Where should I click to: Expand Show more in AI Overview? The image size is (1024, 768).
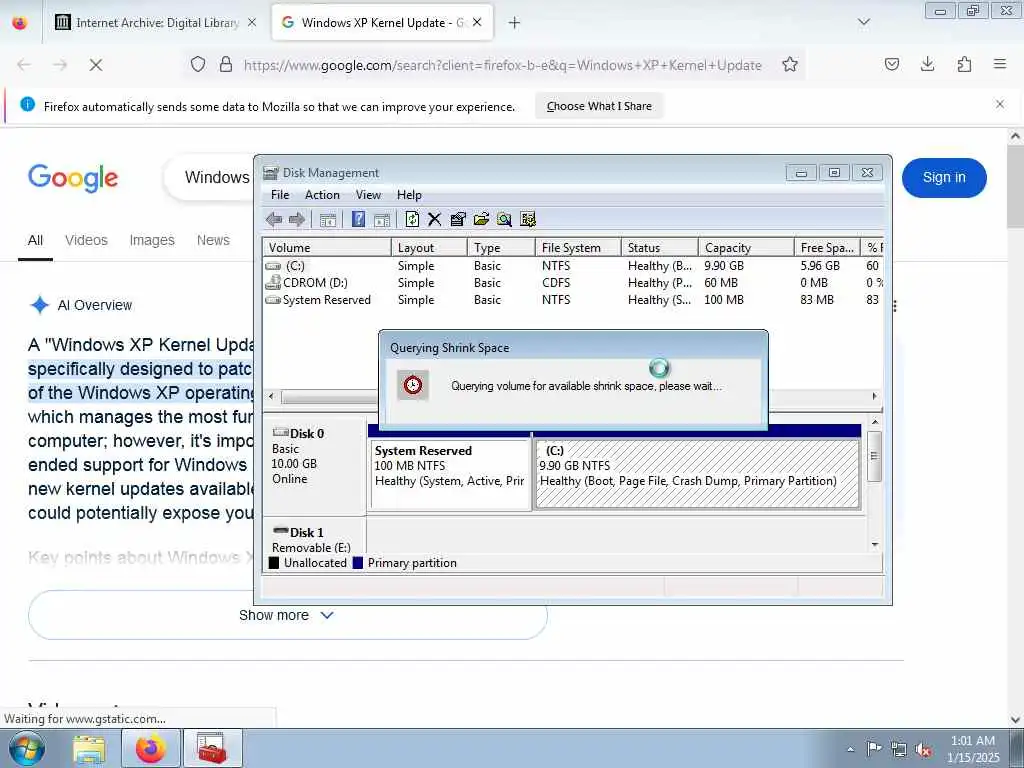pyautogui.click(x=287, y=615)
